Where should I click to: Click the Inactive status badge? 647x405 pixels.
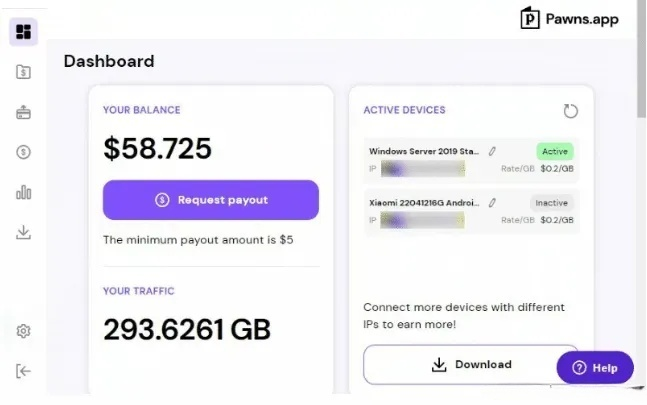[x=551, y=202]
